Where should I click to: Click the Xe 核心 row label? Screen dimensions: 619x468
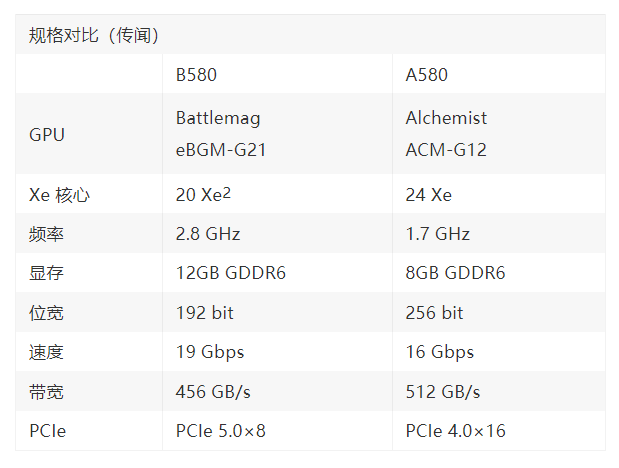point(59,195)
